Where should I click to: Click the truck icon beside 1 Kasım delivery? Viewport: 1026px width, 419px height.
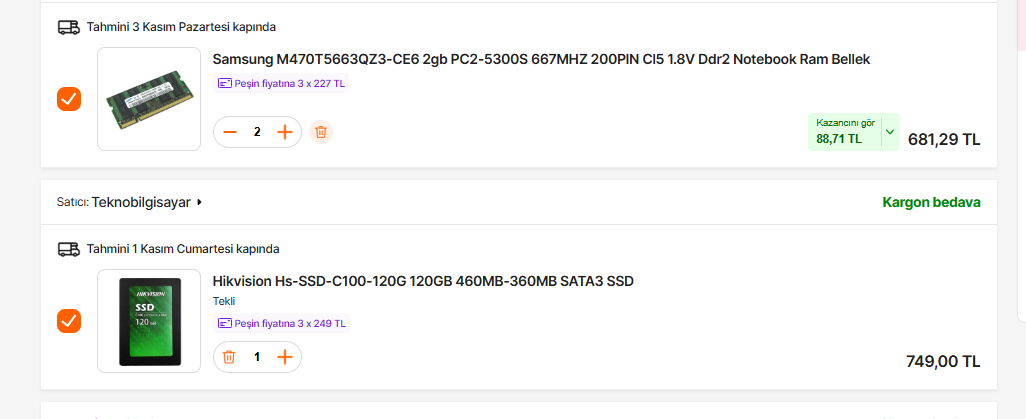pos(69,249)
